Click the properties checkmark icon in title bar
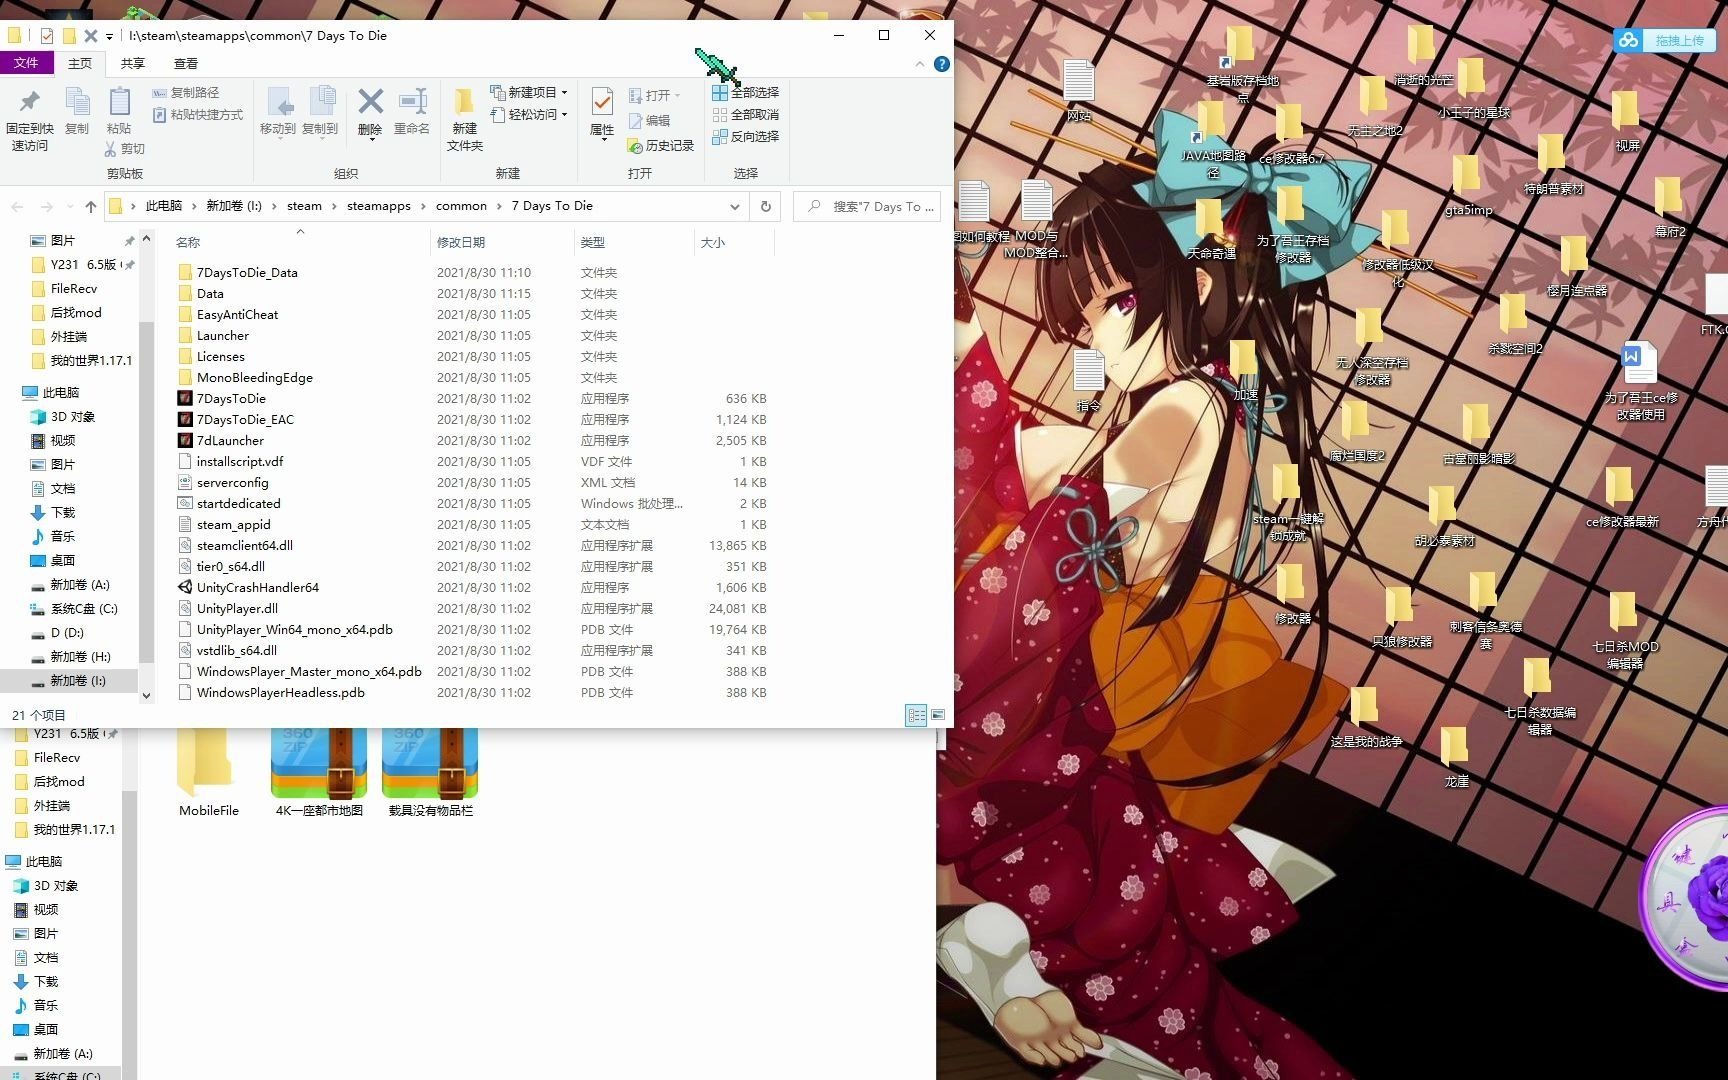This screenshot has width=1728, height=1080. point(47,36)
